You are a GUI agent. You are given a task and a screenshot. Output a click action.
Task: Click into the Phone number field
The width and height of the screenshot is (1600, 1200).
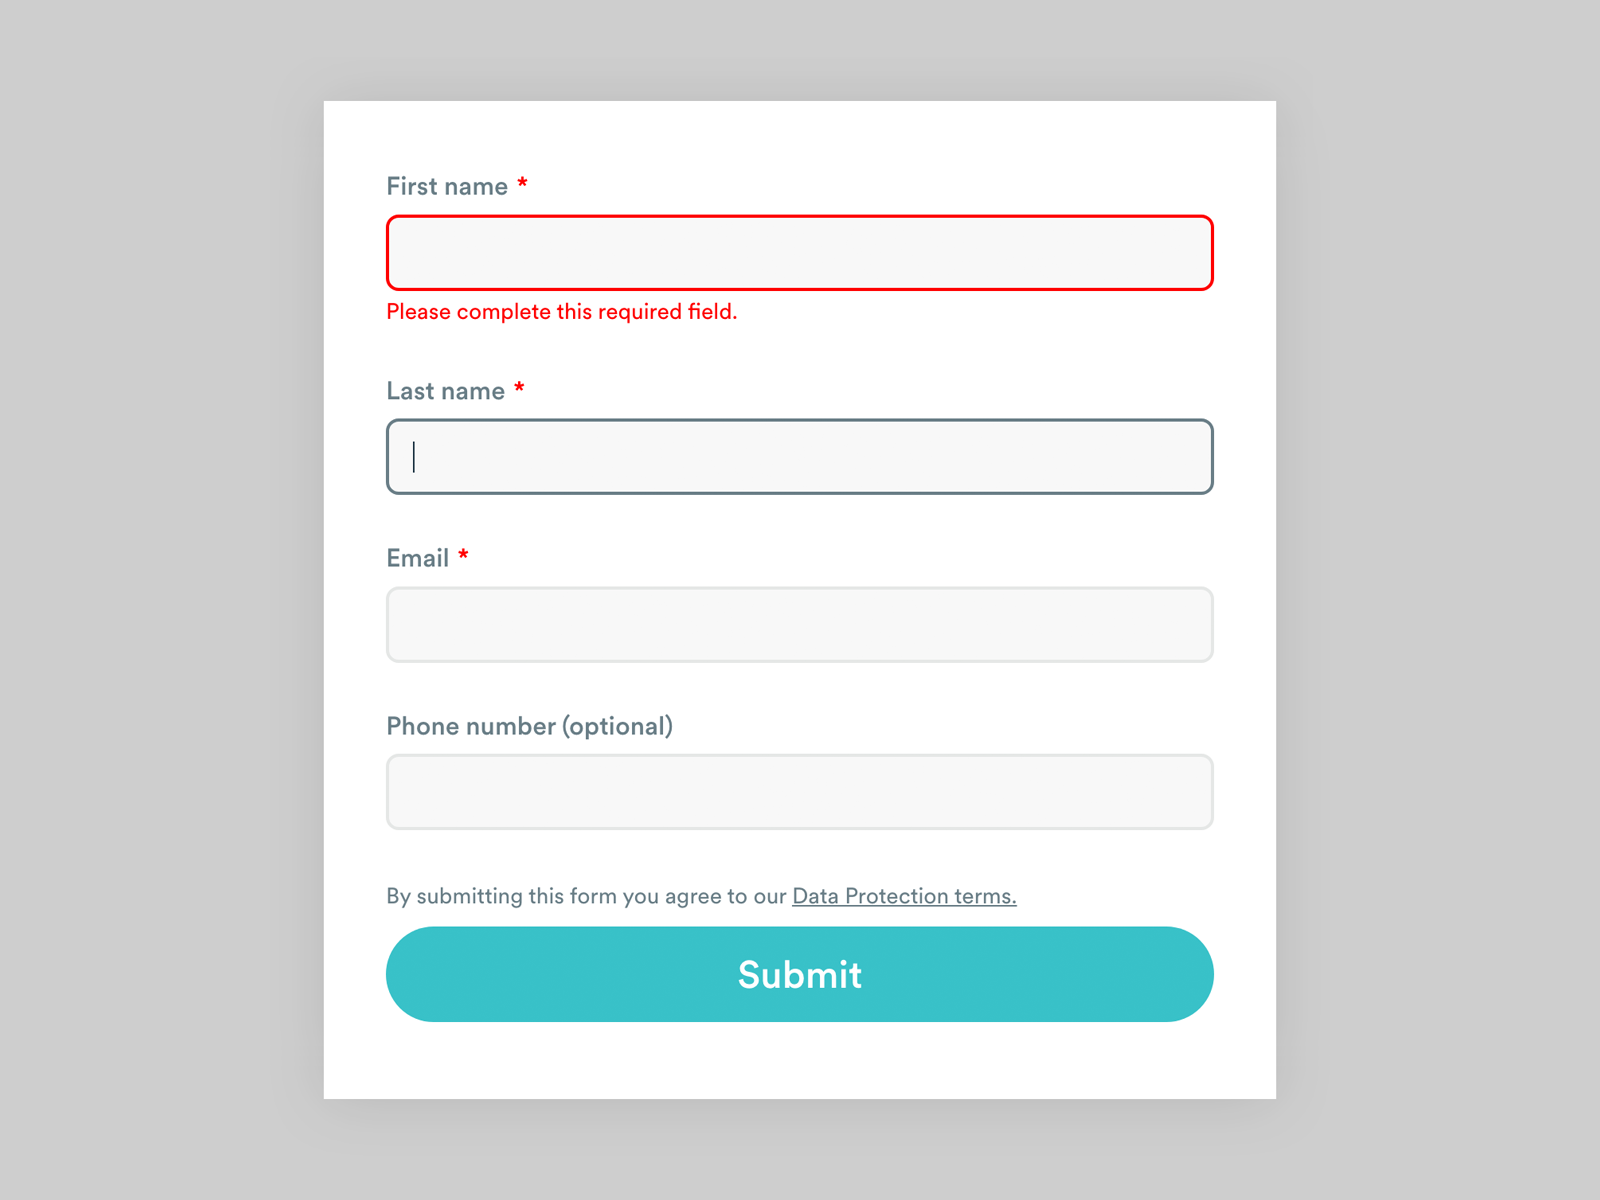tap(800, 792)
